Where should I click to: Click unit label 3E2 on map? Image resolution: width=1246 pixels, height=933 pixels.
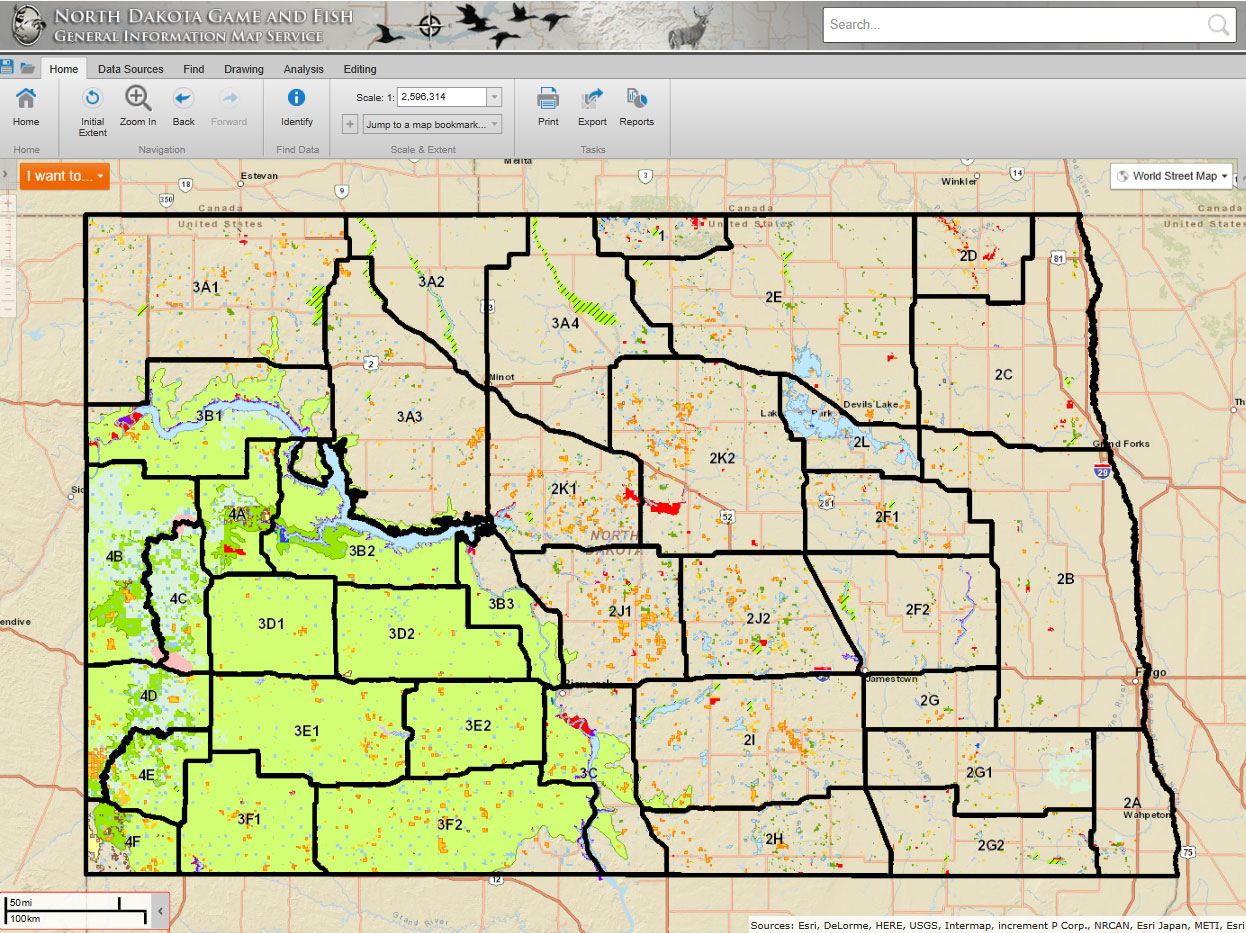(478, 726)
